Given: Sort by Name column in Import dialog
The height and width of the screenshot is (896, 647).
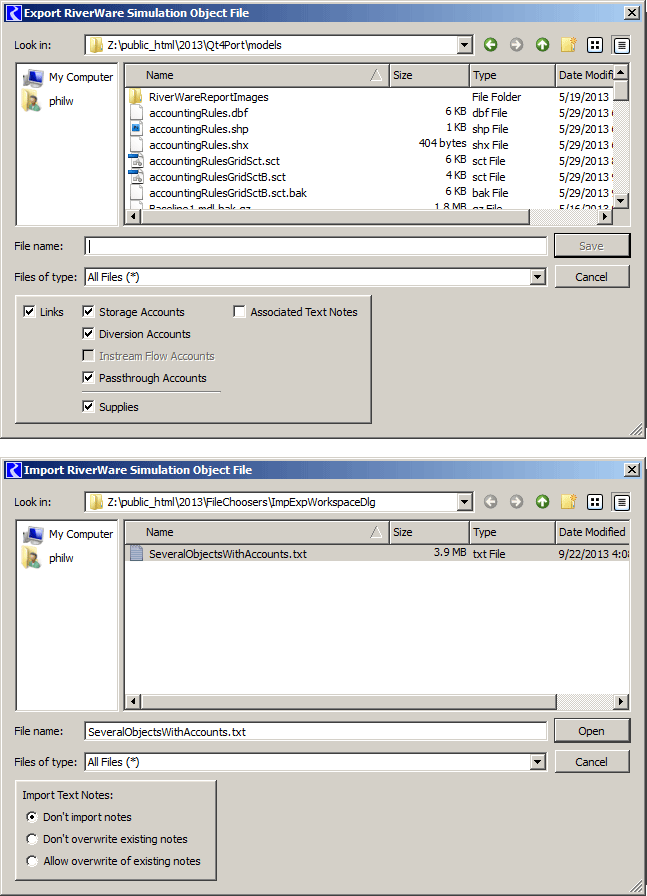Looking at the screenshot, I should (257, 533).
